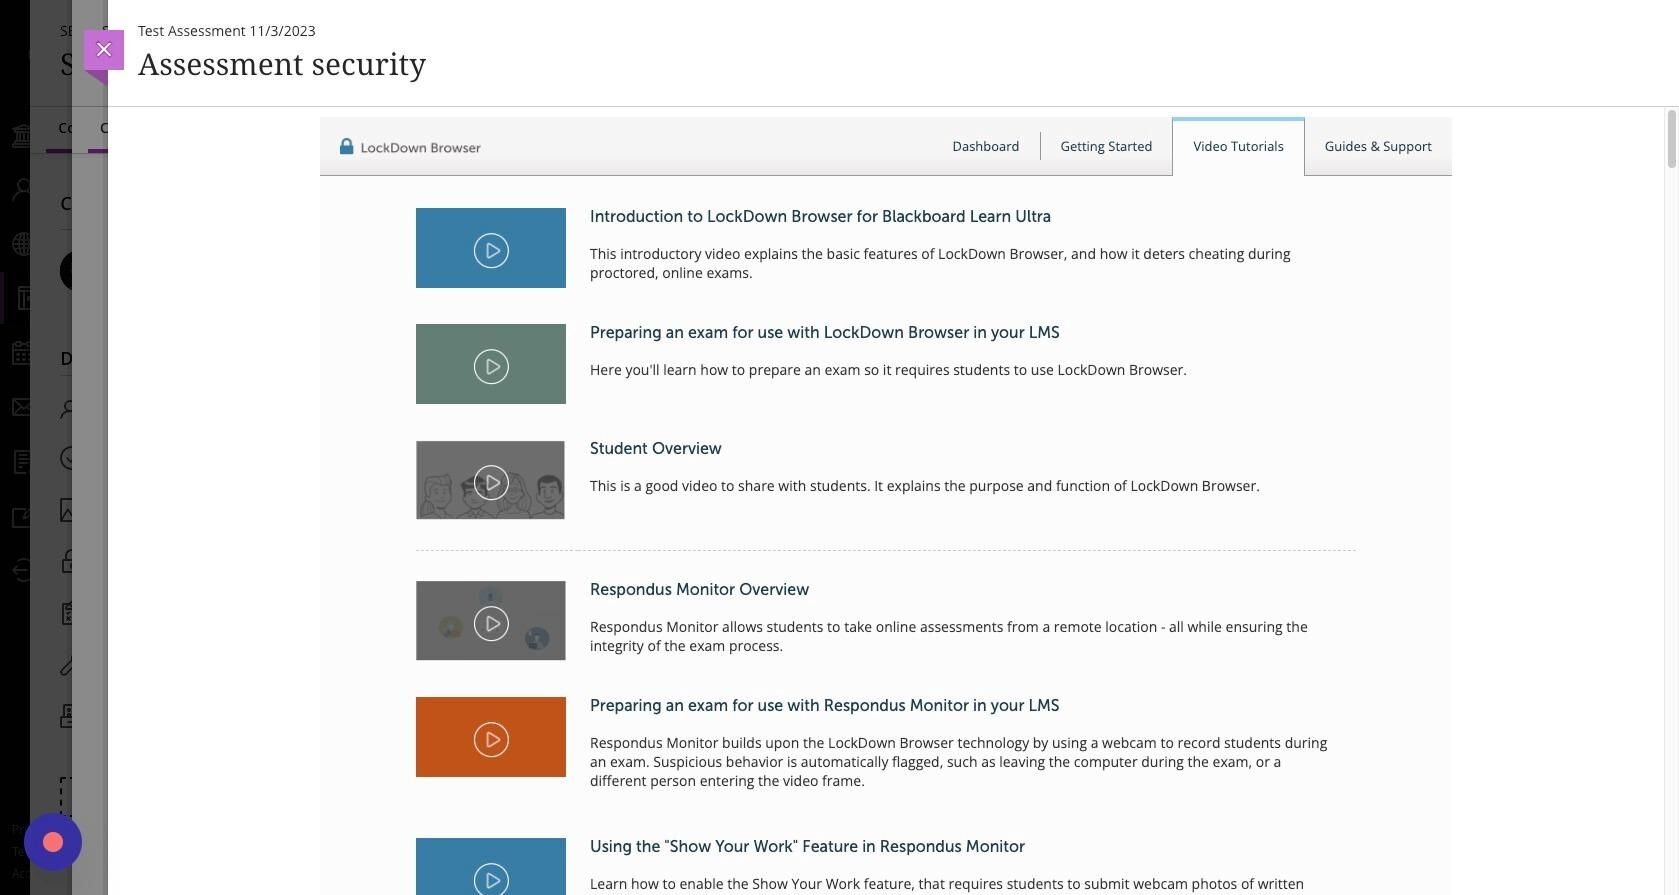Play the Preparing an exam with LockDown Browser thumbnail
Image resolution: width=1679 pixels, height=895 pixels.
coord(491,364)
